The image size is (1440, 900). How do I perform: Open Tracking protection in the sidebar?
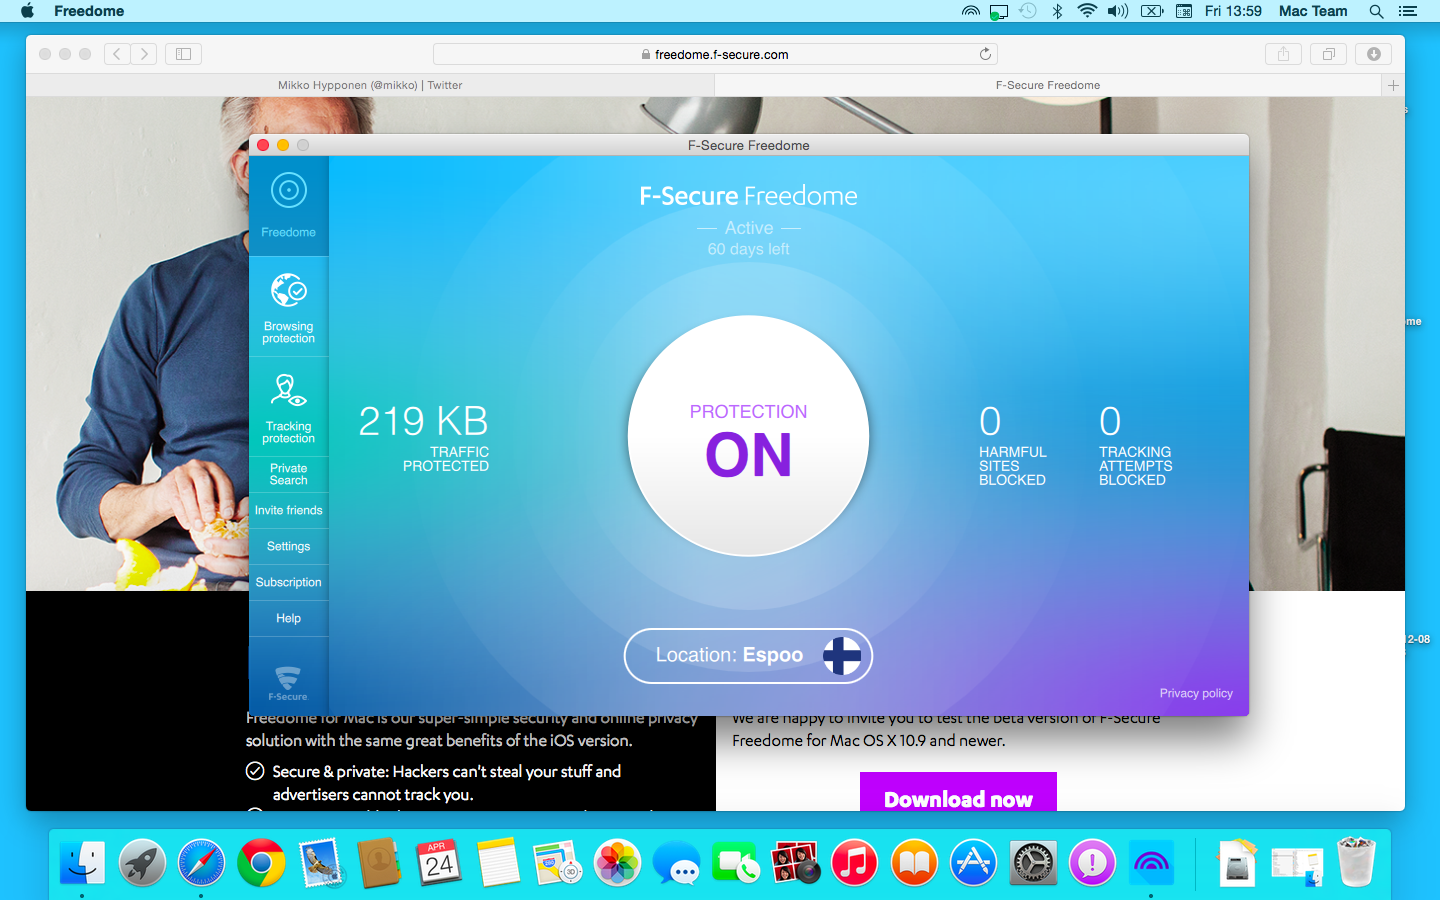coord(288,407)
